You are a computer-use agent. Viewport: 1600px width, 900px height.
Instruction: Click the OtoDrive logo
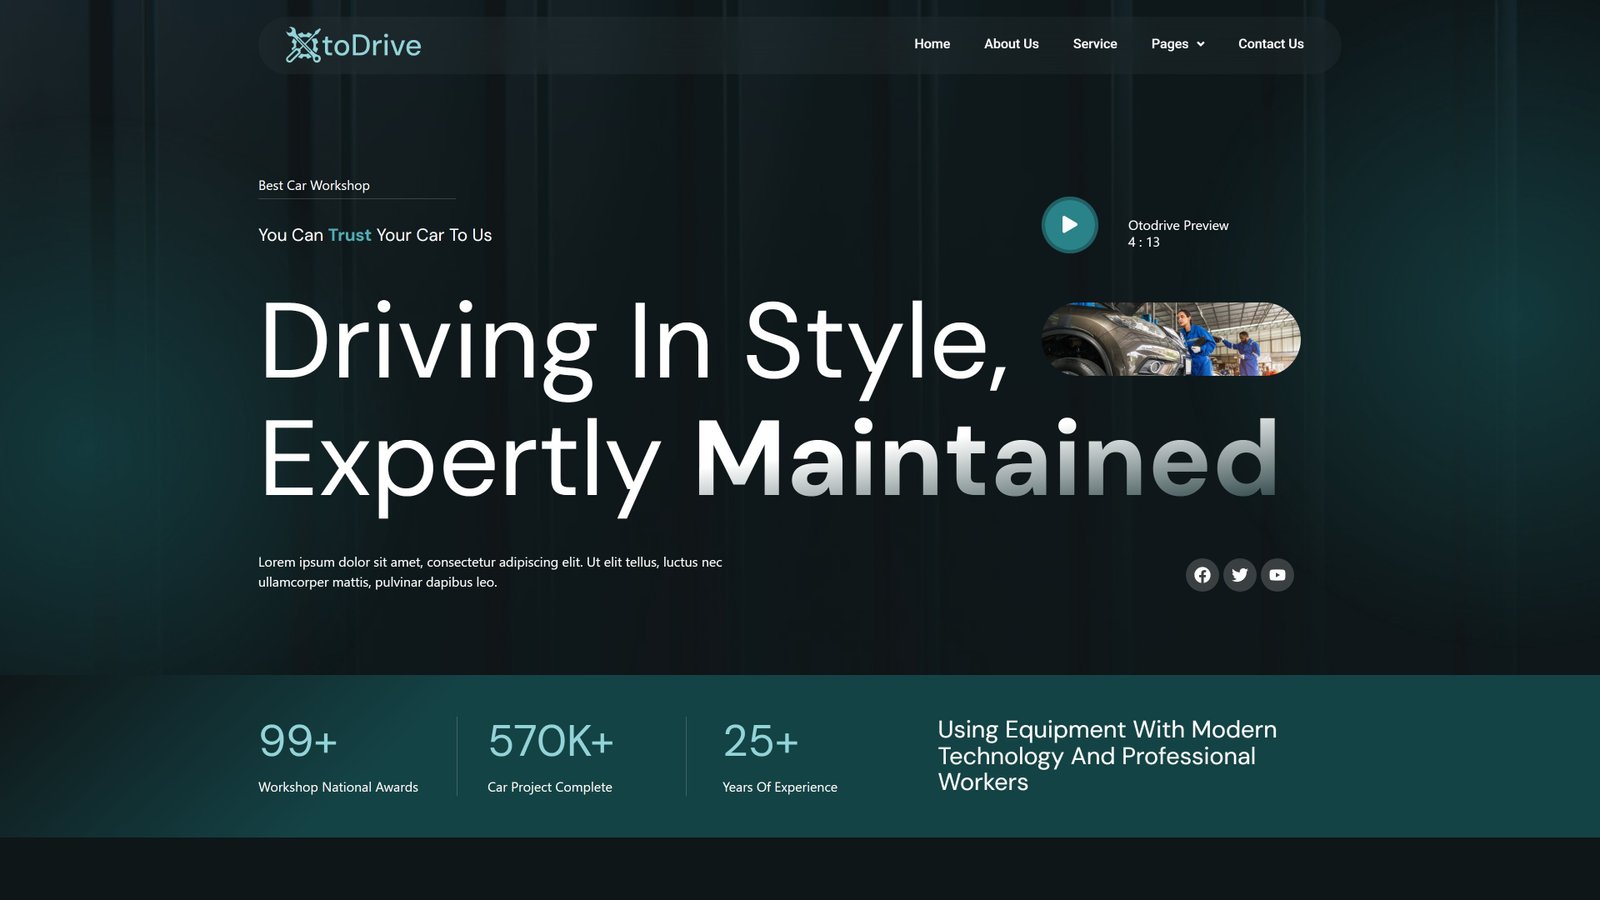(353, 45)
